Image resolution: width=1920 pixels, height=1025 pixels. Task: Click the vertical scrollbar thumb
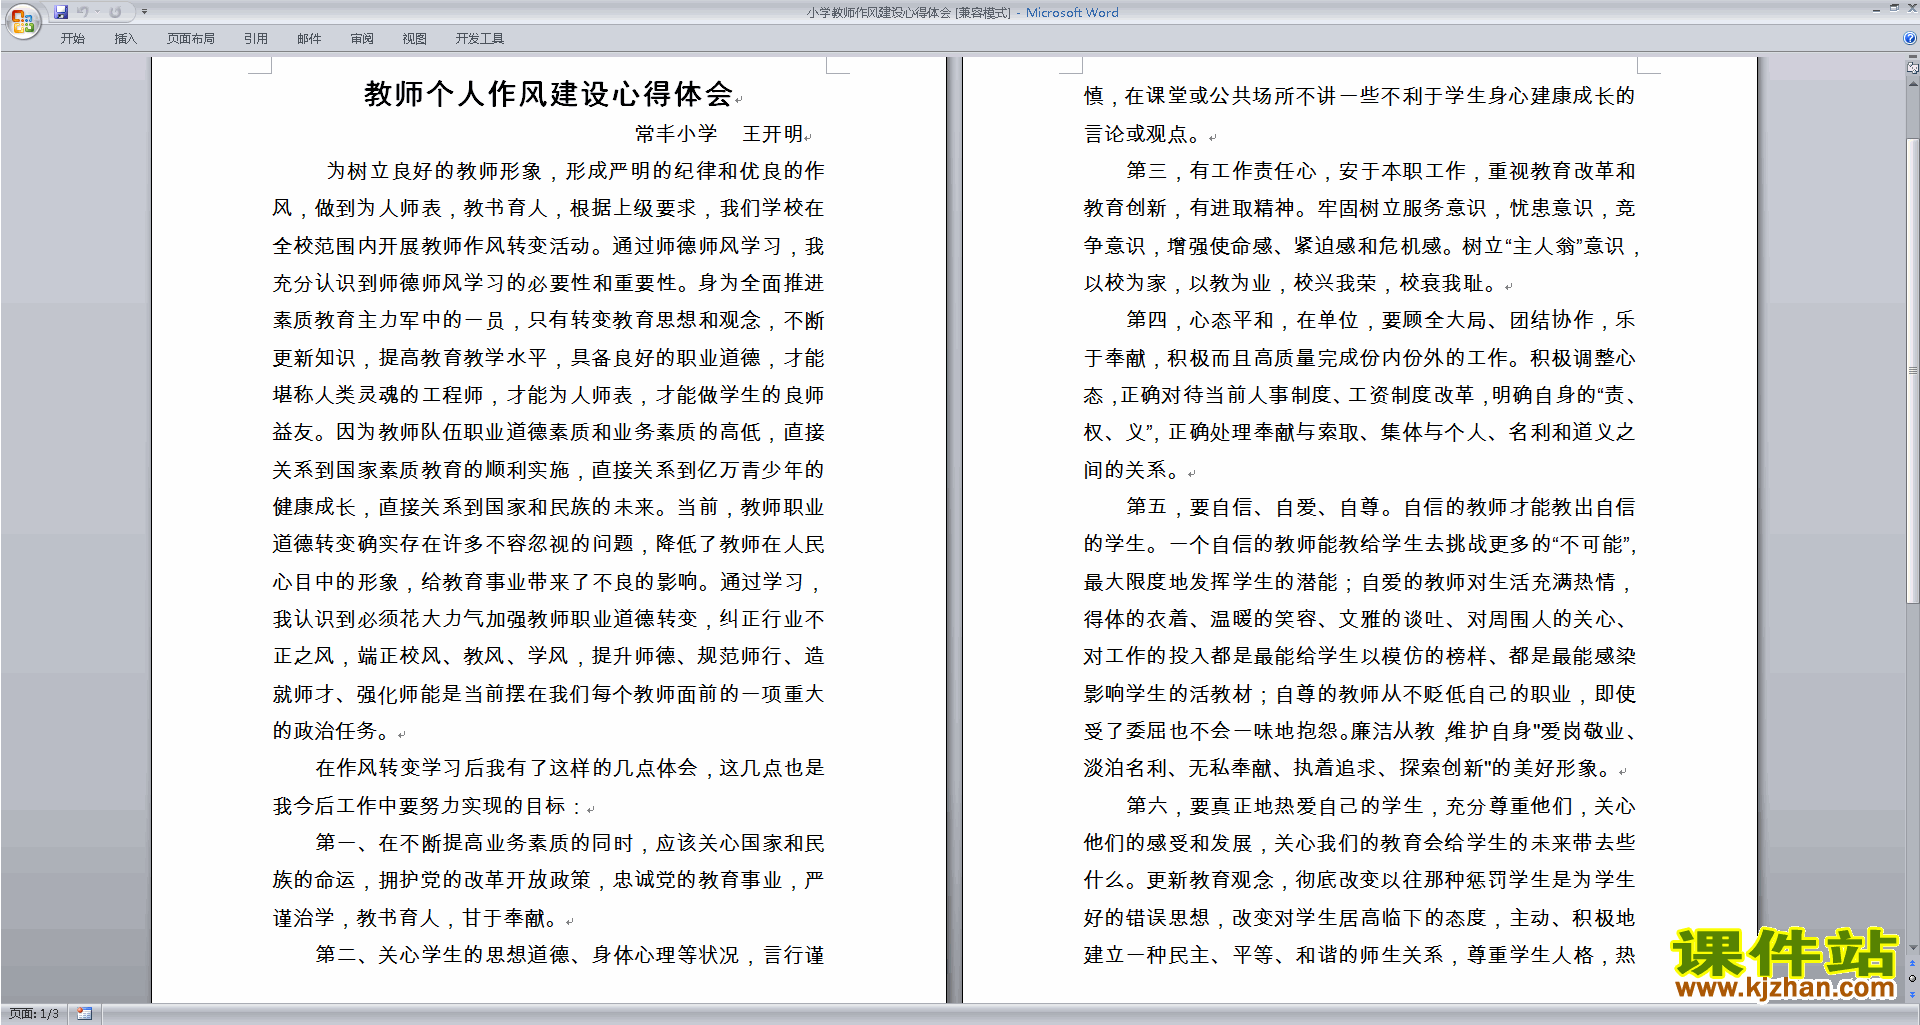pos(1913,370)
